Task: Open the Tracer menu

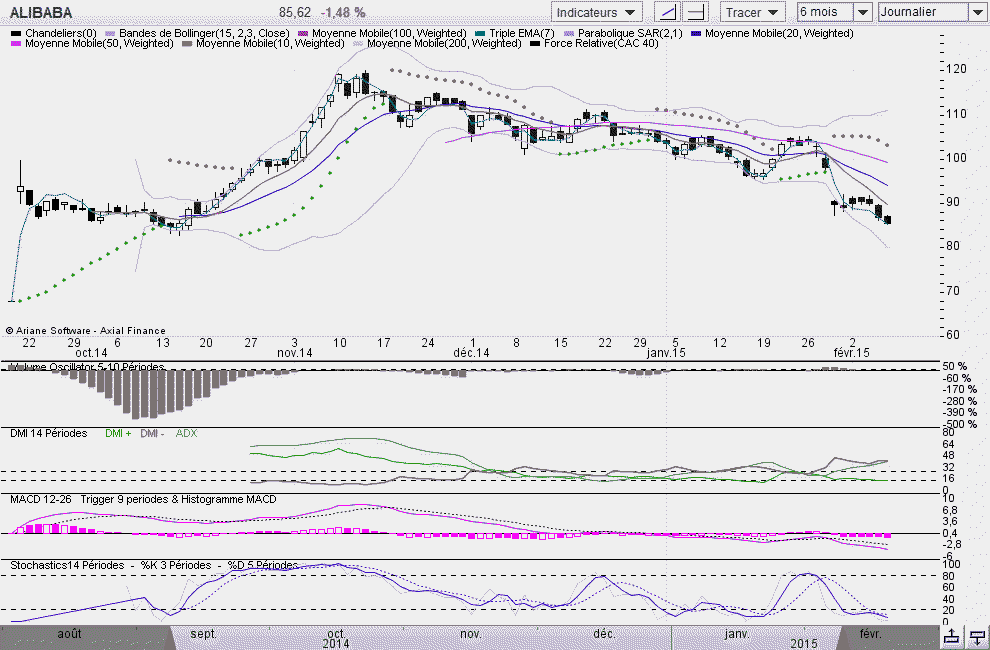Action: coord(753,12)
